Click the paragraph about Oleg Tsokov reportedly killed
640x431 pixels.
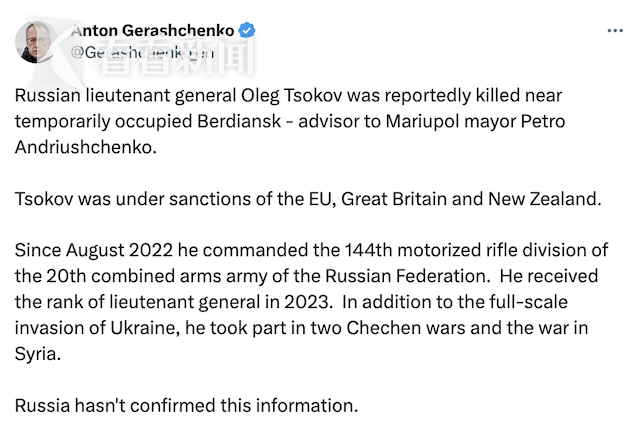click(x=290, y=121)
